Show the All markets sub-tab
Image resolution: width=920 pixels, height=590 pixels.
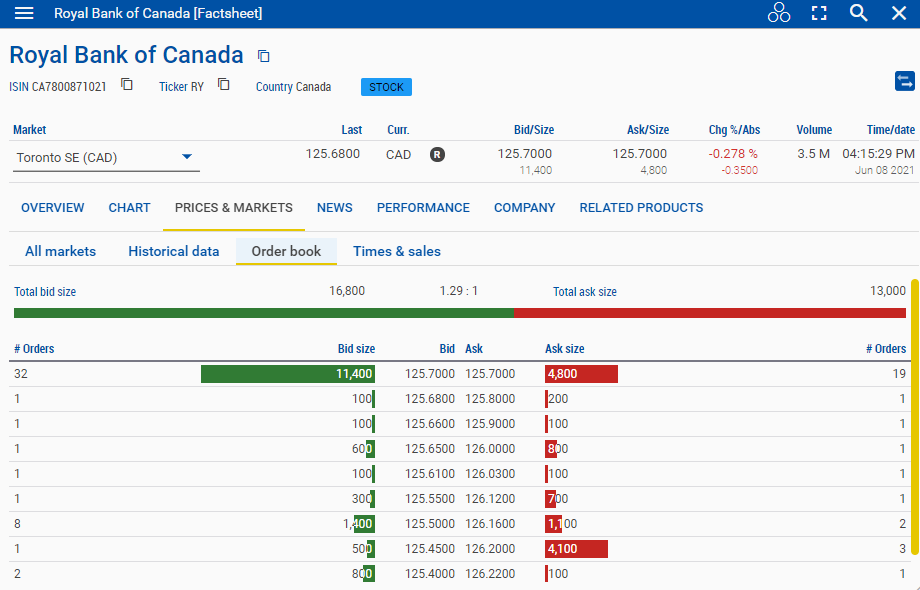(x=60, y=252)
